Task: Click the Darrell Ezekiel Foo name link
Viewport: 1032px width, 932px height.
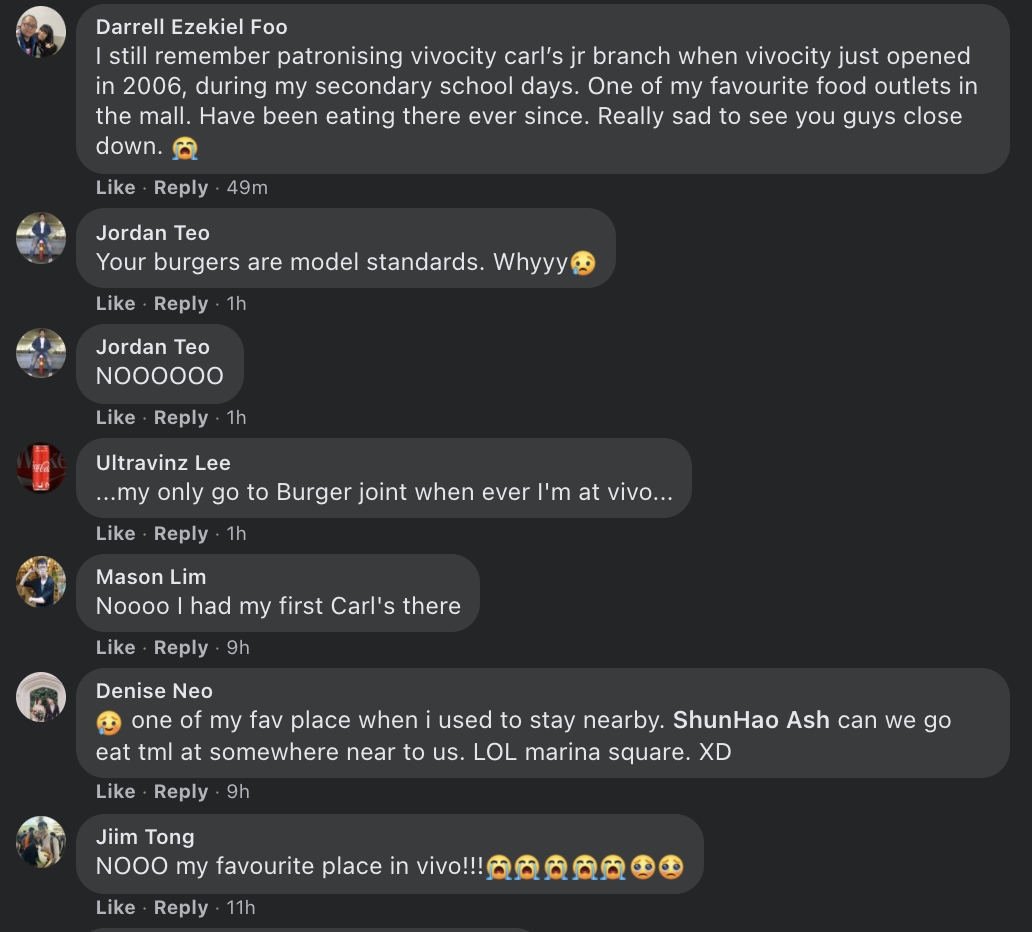Action: [191, 26]
